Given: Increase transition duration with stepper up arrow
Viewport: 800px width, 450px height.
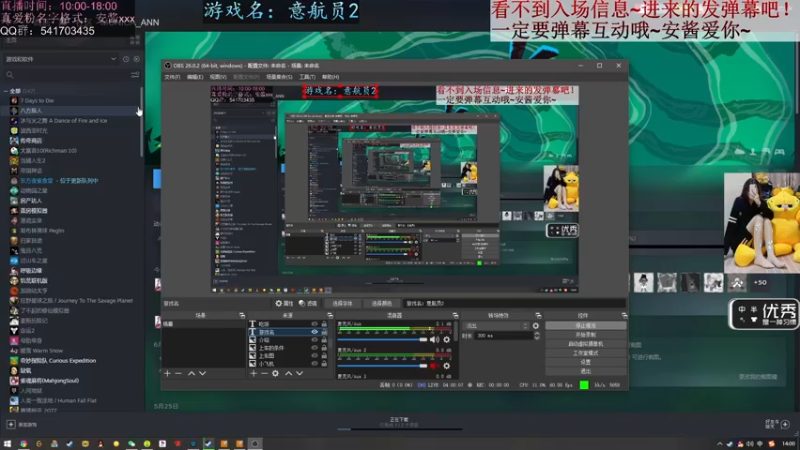Looking at the screenshot, I should click(537, 334).
